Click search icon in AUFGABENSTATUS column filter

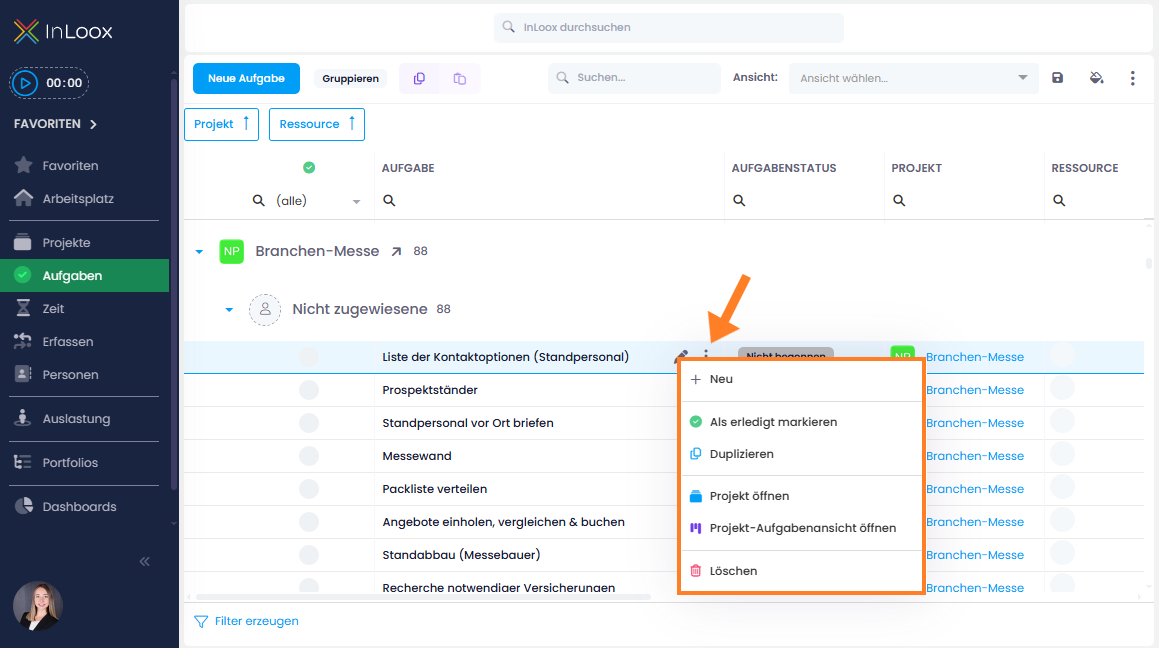(739, 200)
